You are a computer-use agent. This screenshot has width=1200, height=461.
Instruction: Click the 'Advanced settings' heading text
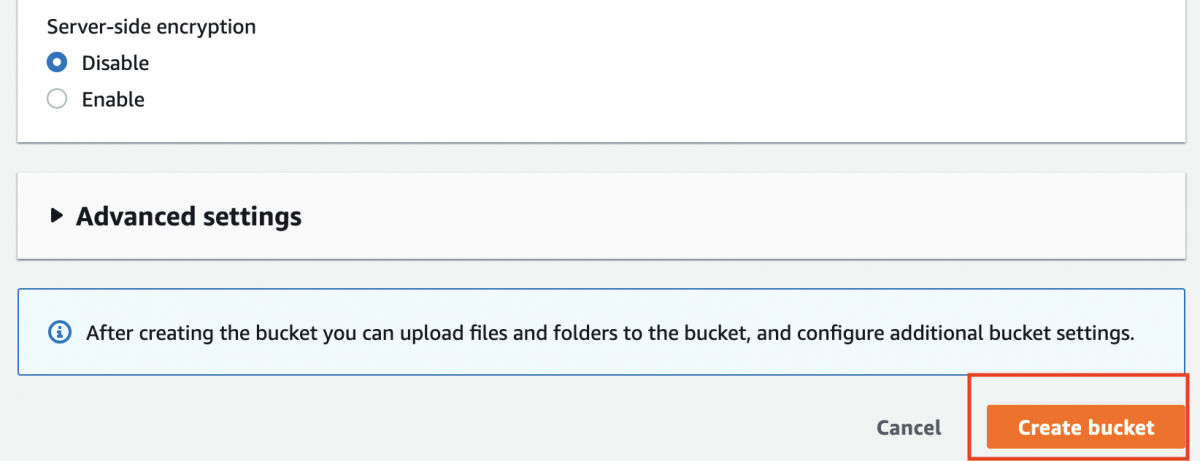188,216
